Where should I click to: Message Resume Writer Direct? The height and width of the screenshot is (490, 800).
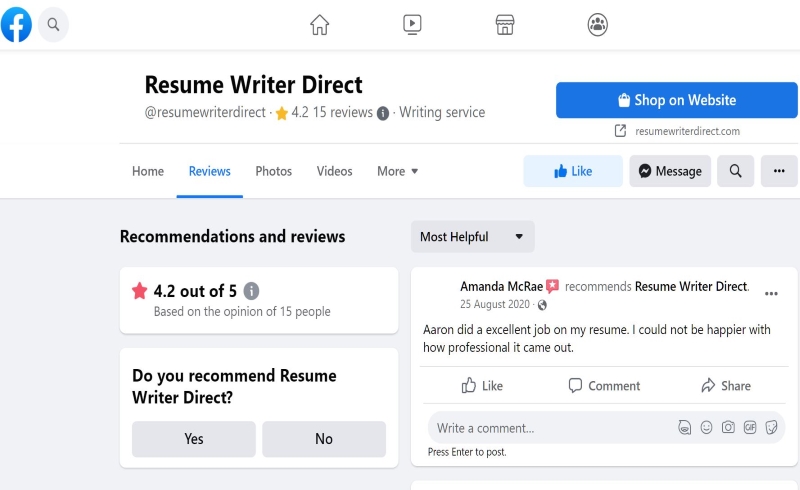pyautogui.click(x=670, y=171)
